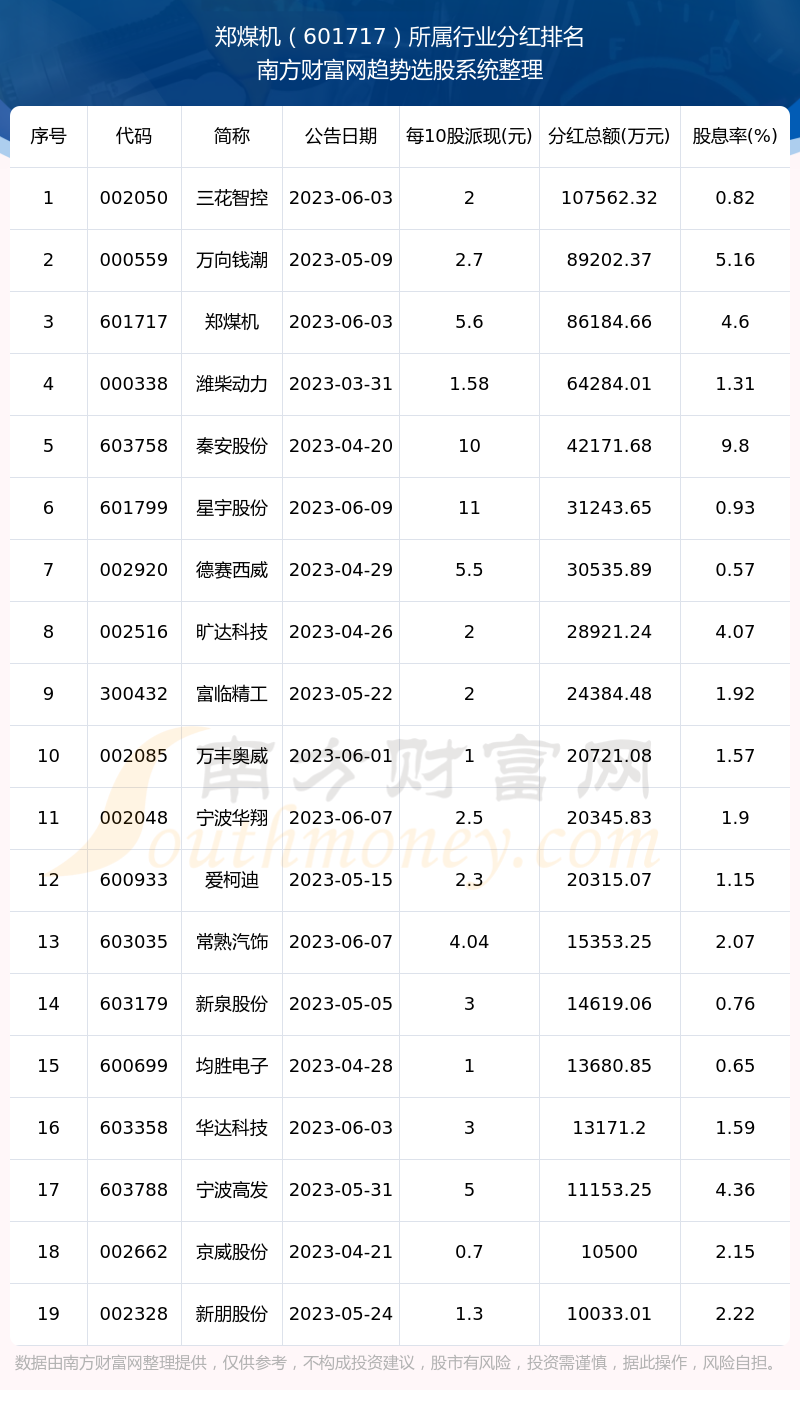
Task: Click stock code 000559
Action: [134, 260]
